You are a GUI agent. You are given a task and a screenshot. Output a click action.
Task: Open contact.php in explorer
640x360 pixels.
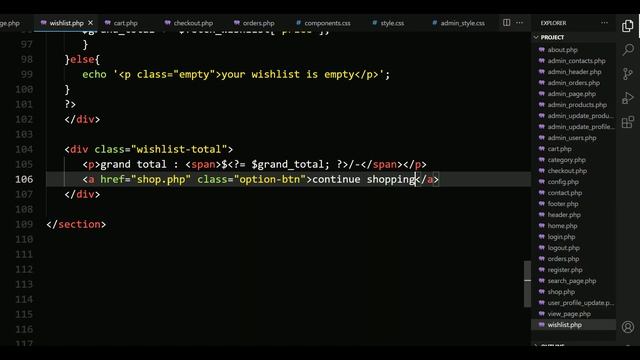(x=564, y=193)
